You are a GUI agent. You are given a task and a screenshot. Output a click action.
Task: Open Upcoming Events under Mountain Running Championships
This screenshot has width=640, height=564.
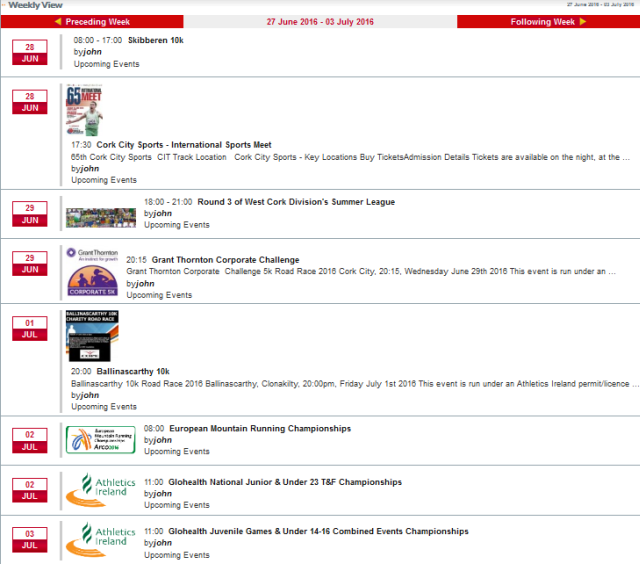coord(177,451)
